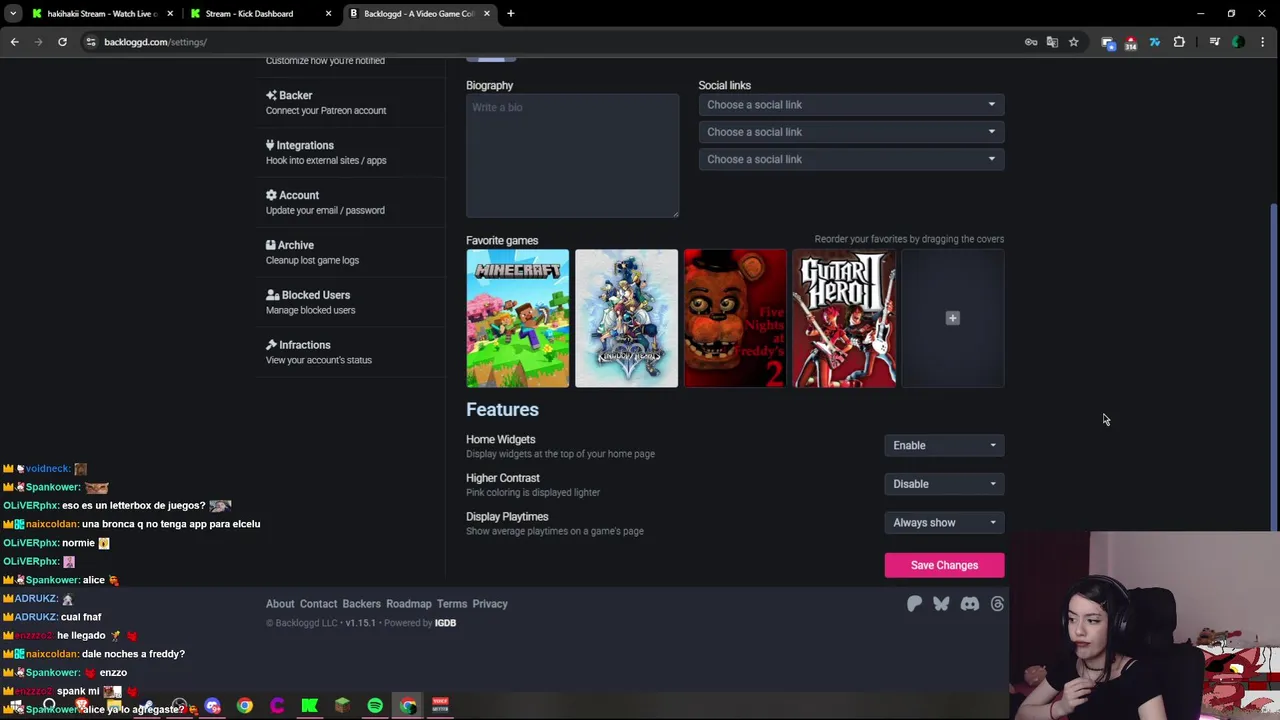Open Spotify from the taskbar
Viewport: 1280px width, 720px height.
(x=375, y=706)
